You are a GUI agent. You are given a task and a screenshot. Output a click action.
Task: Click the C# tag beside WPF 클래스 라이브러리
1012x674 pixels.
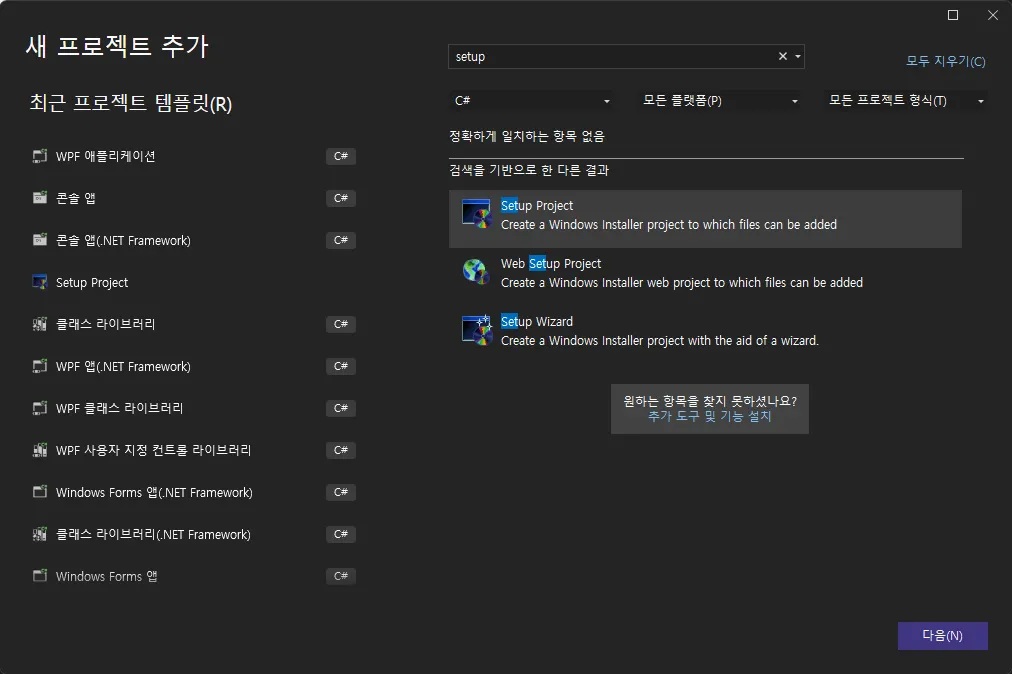(x=341, y=408)
